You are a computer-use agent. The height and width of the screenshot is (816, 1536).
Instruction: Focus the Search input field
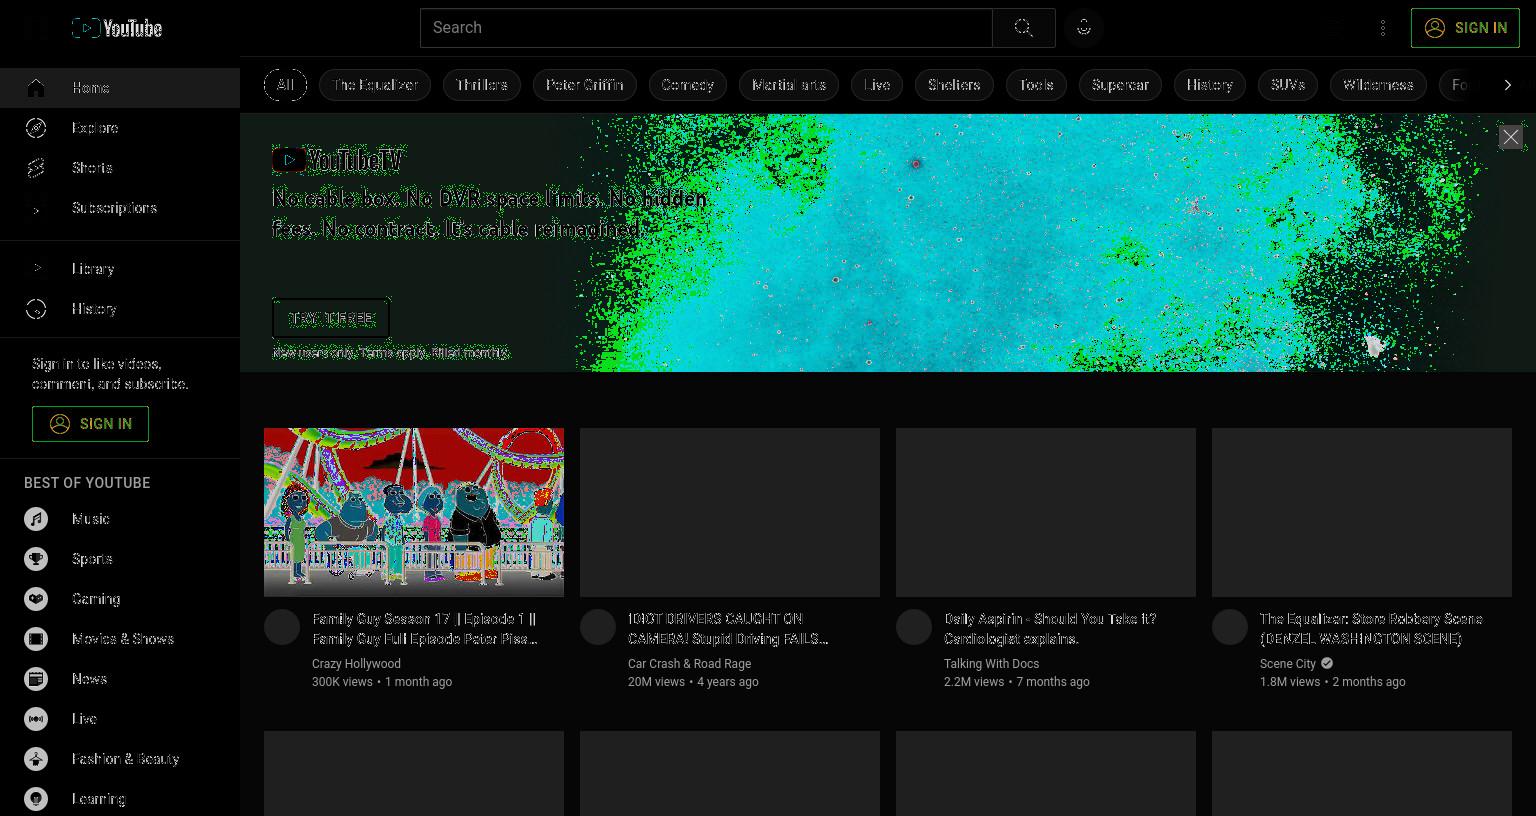coord(706,28)
